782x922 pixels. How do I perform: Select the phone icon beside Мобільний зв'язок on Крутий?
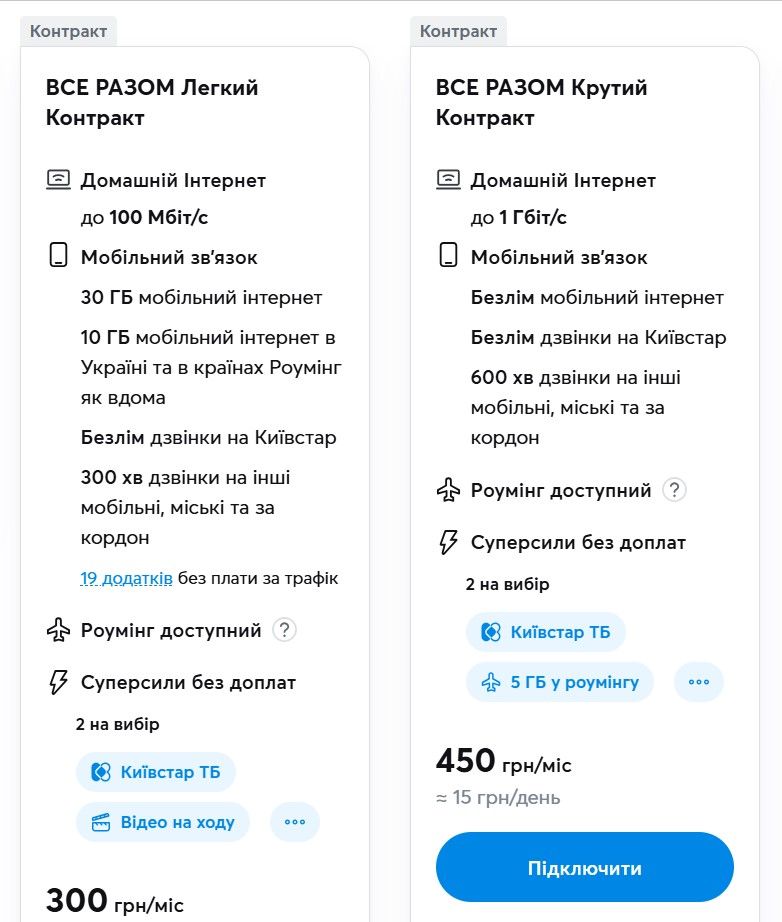[x=447, y=257]
